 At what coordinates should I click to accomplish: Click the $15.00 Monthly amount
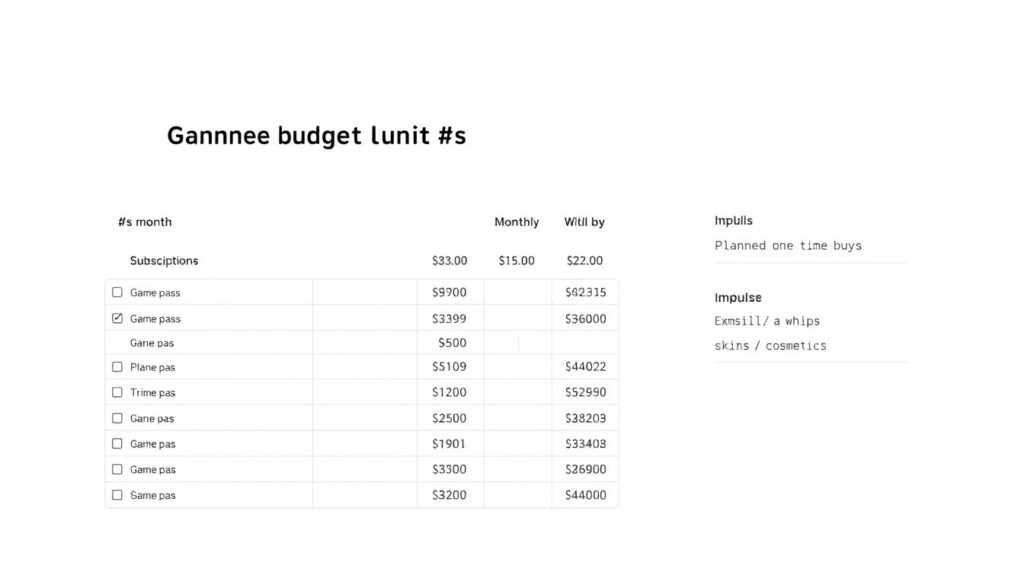pyautogui.click(x=516, y=260)
